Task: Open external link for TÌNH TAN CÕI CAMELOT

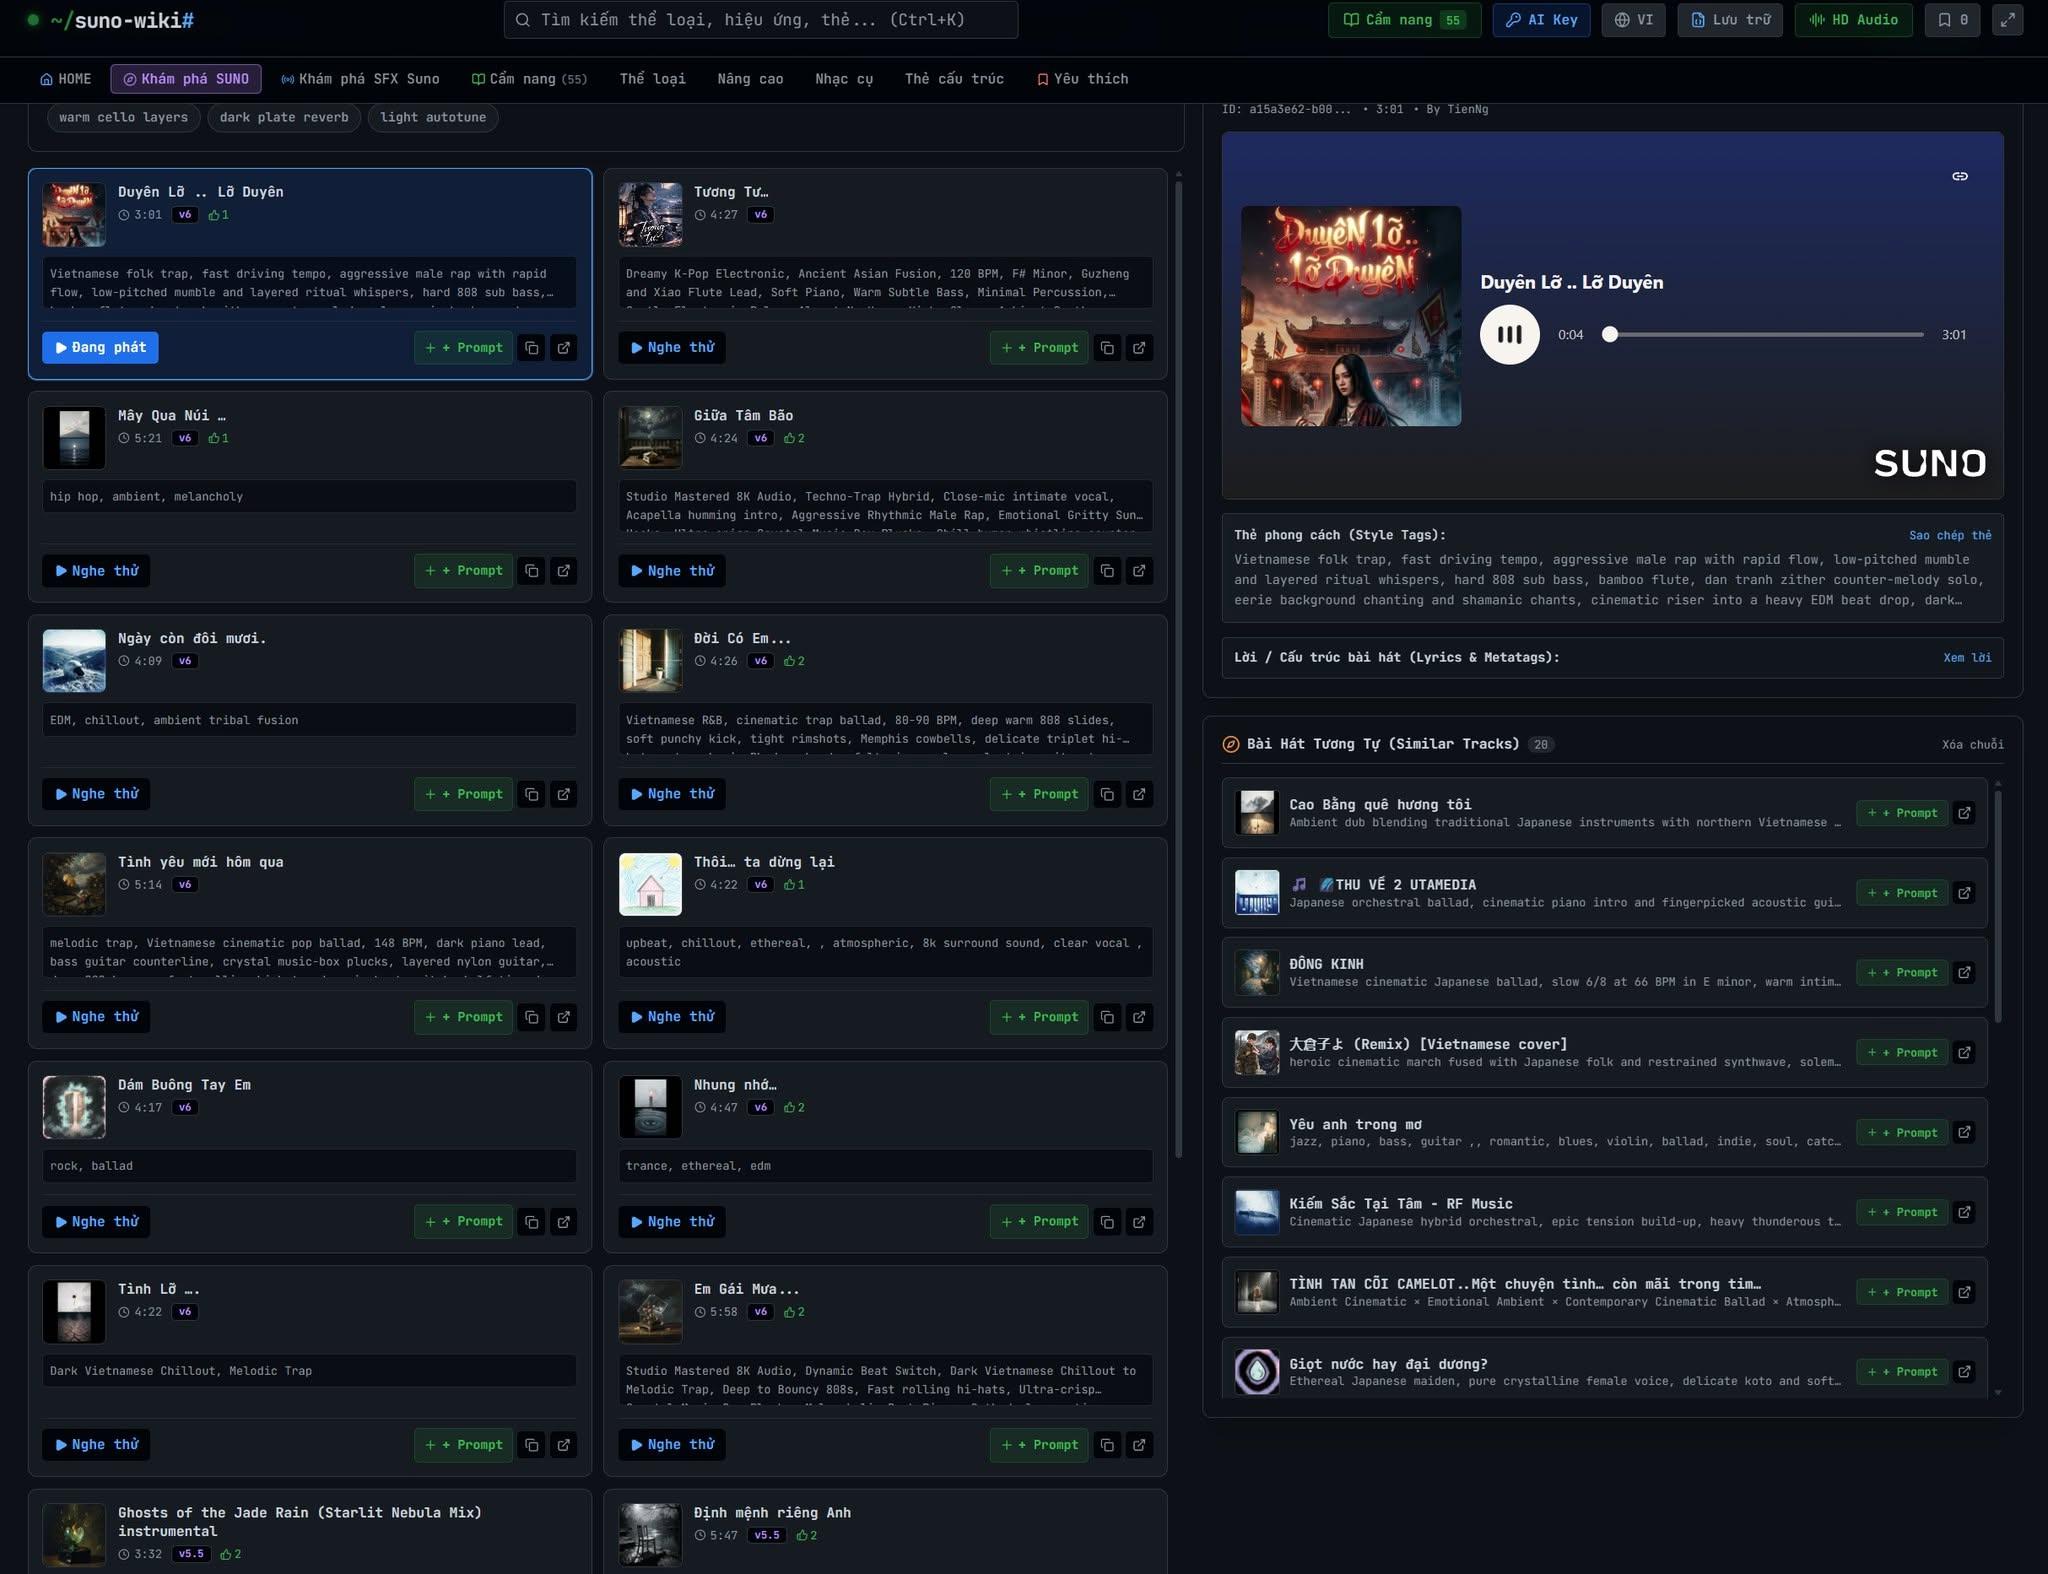Action: tap(1964, 1292)
